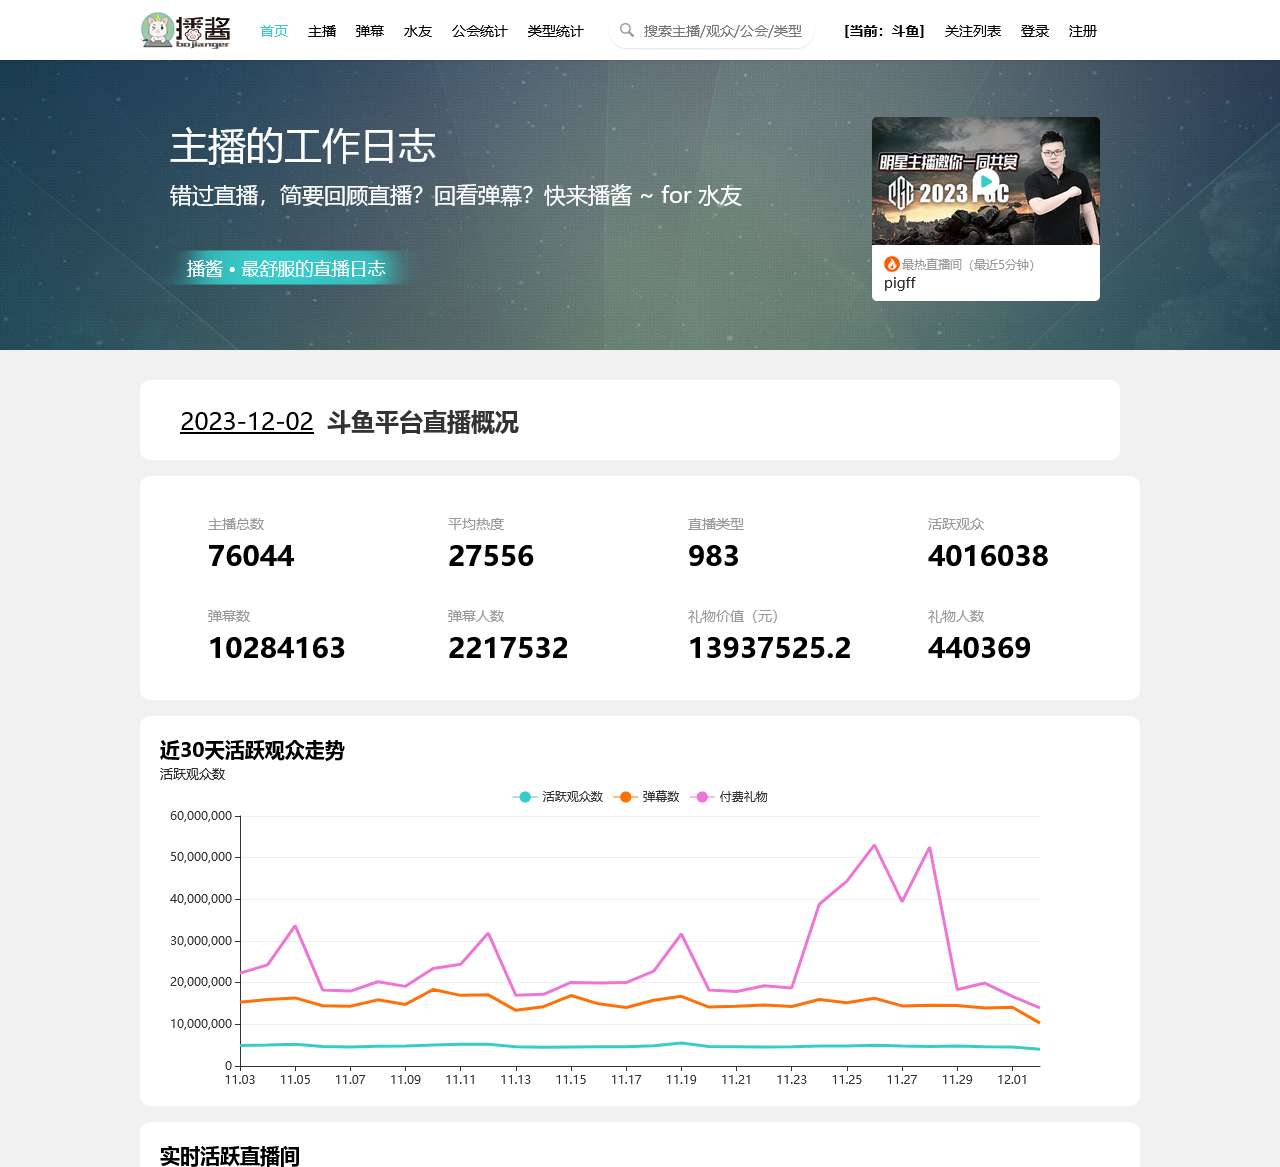Image resolution: width=1280 pixels, height=1167 pixels.
Task: Click the 登录 link
Action: point(1035,31)
